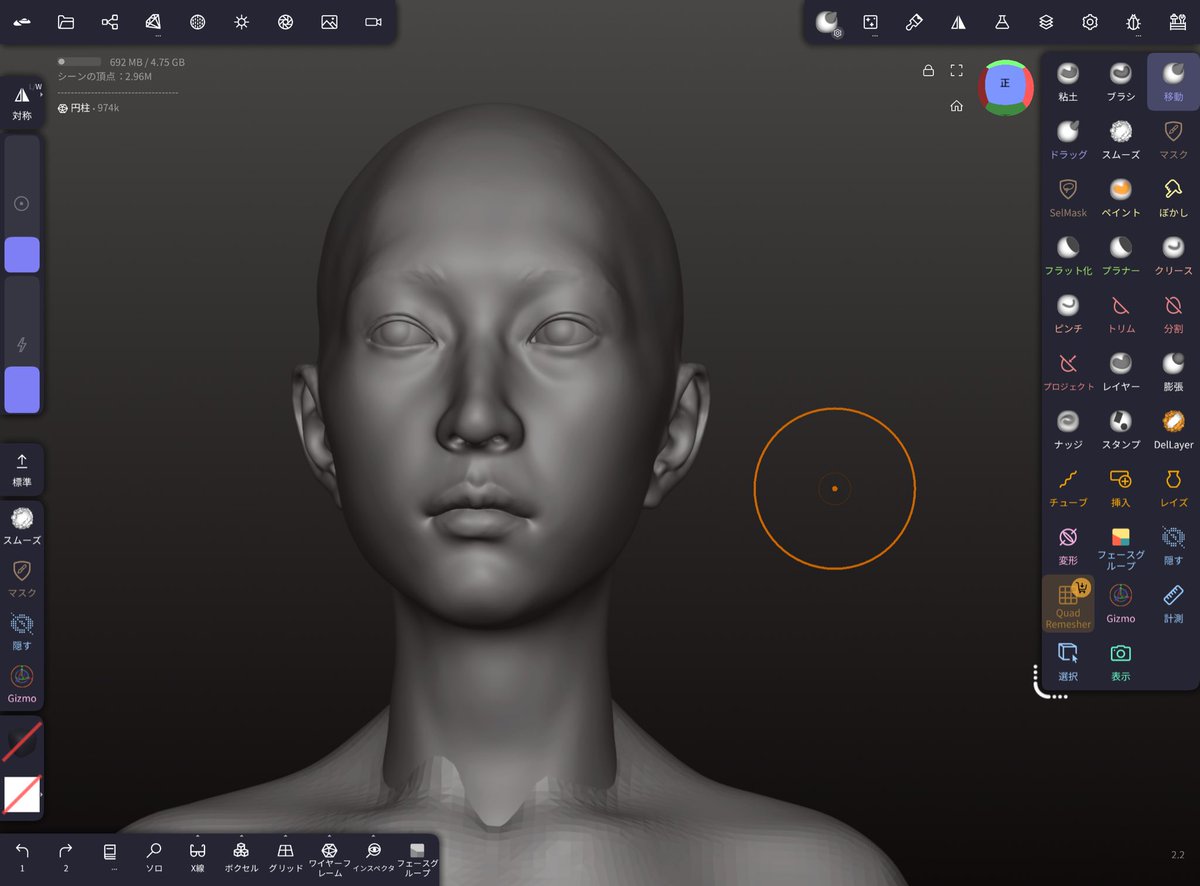
Task: Toggle fullscreen viewport icon
Action: pos(957,70)
